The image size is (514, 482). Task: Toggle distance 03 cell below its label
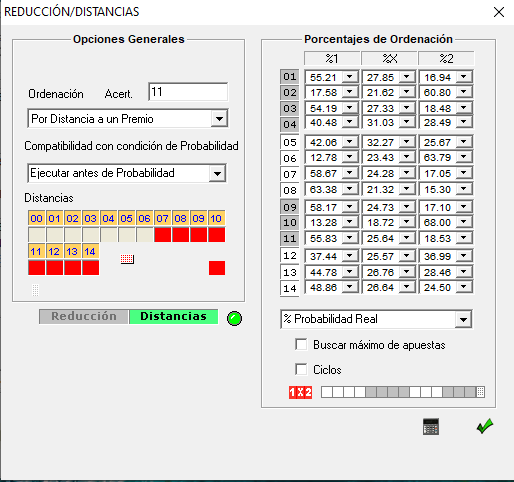(x=90, y=235)
